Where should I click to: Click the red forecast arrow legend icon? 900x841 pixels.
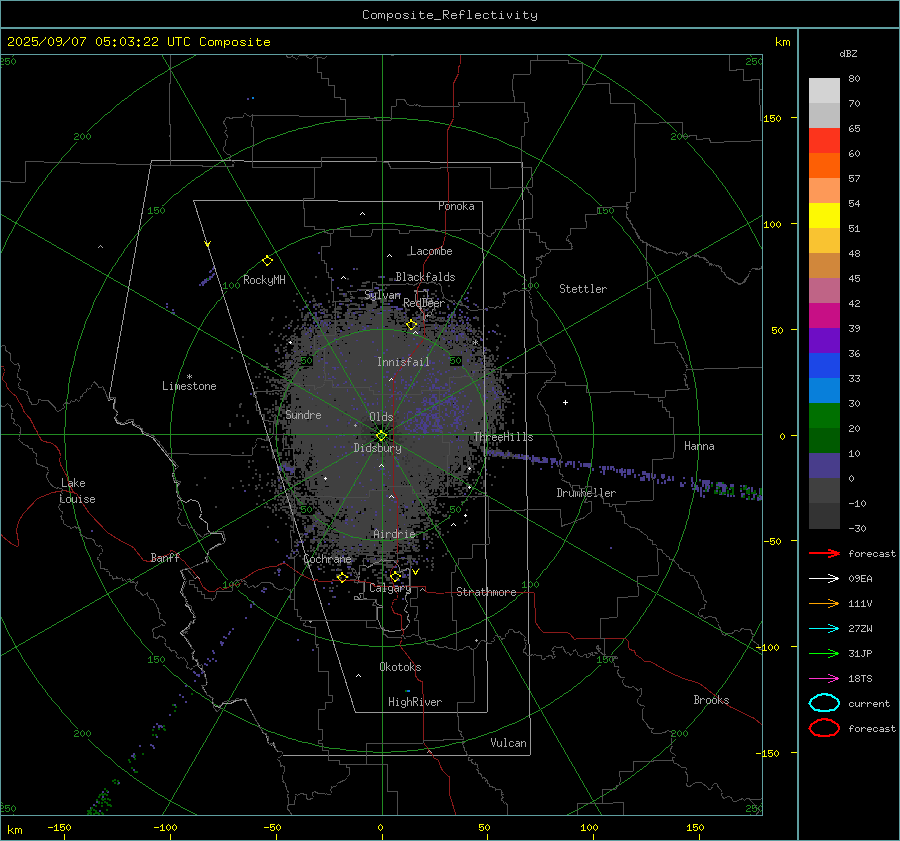click(x=824, y=553)
